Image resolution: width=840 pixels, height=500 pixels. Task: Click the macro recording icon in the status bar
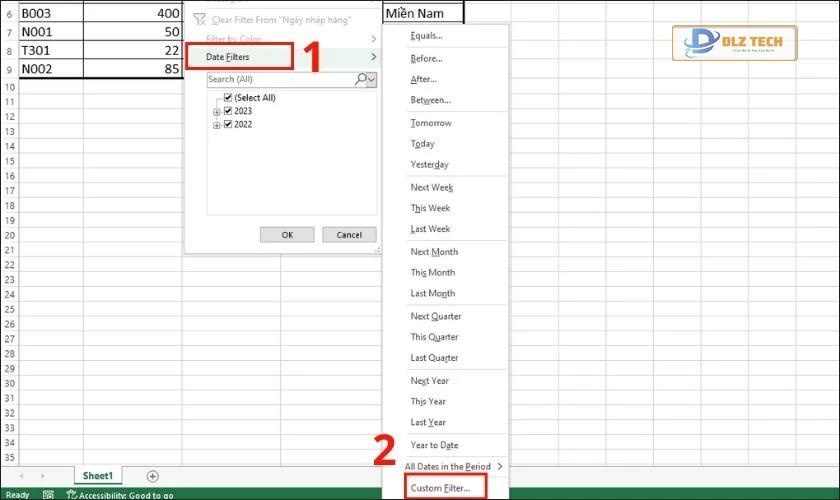click(x=48, y=494)
